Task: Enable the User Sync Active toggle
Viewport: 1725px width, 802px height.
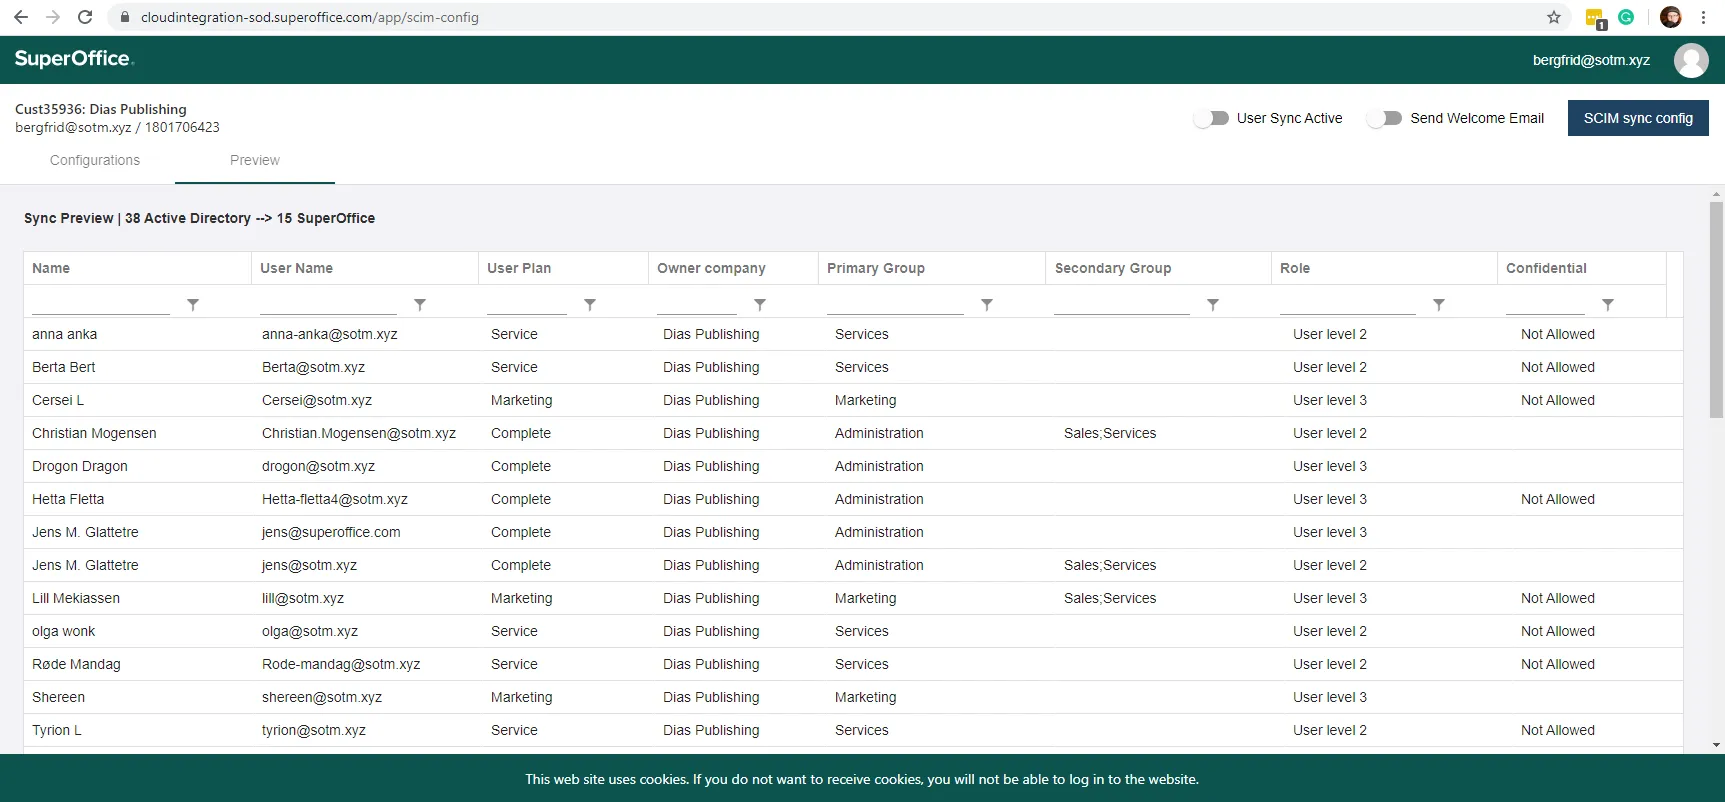Action: point(1212,118)
